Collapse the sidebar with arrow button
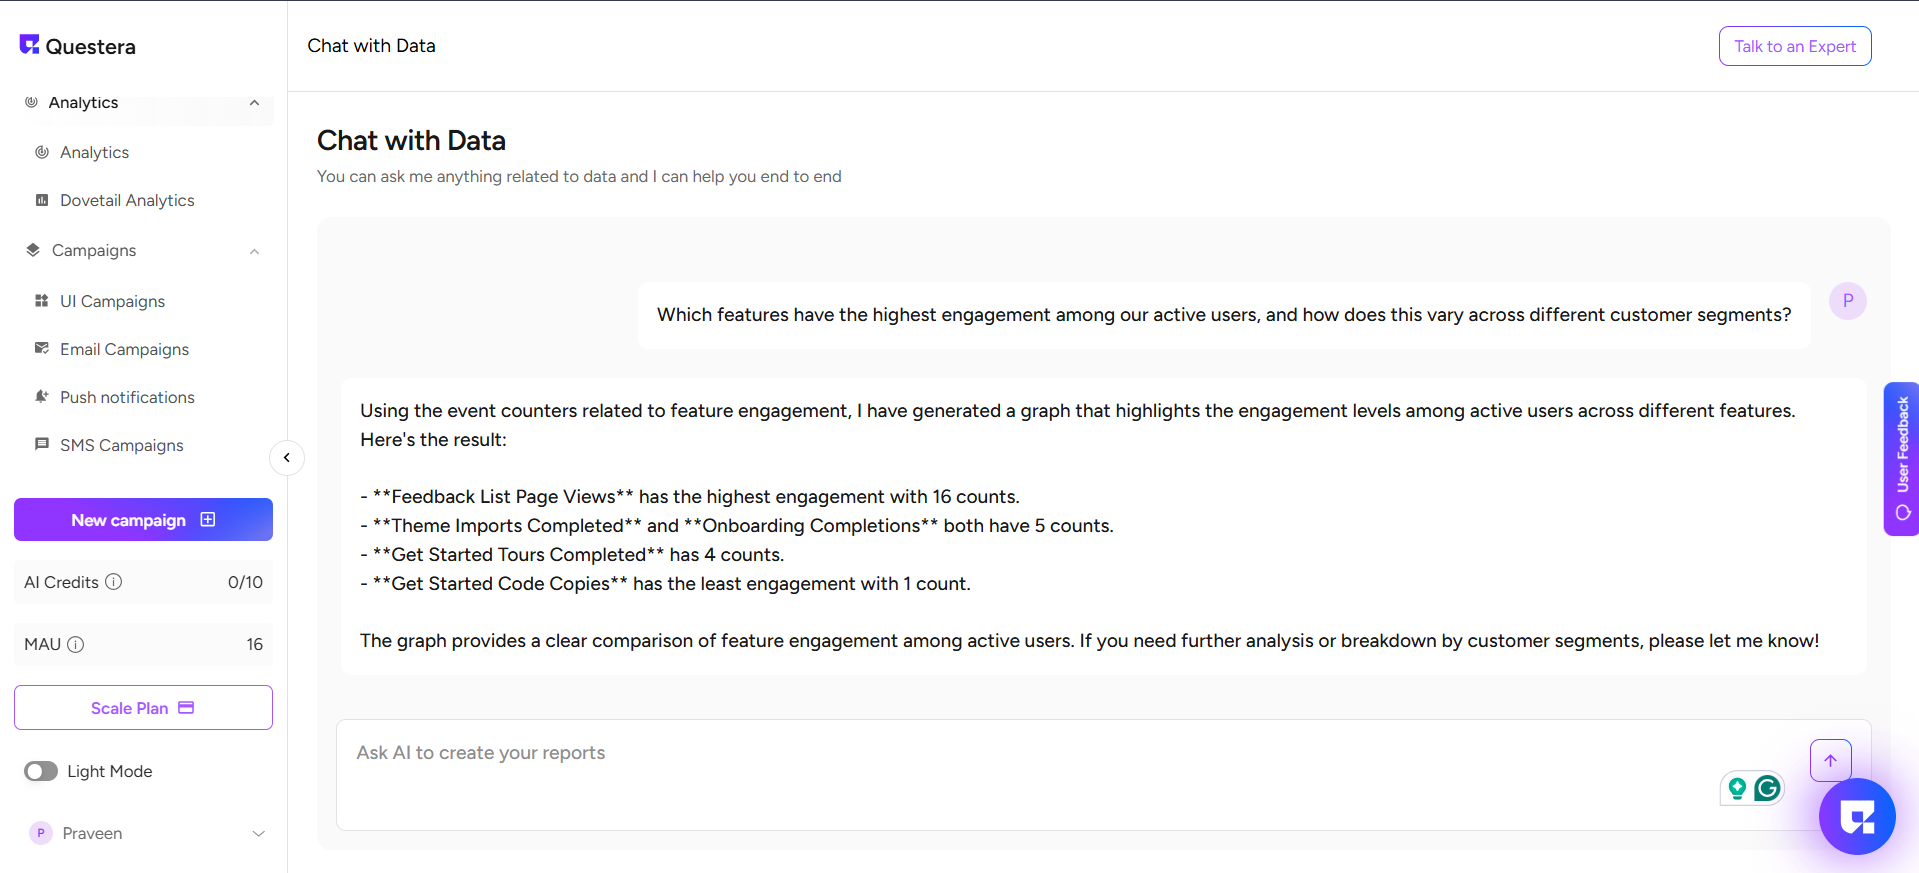Viewport: 1919px width, 873px height. pyautogui.click(x=287, y=458)
